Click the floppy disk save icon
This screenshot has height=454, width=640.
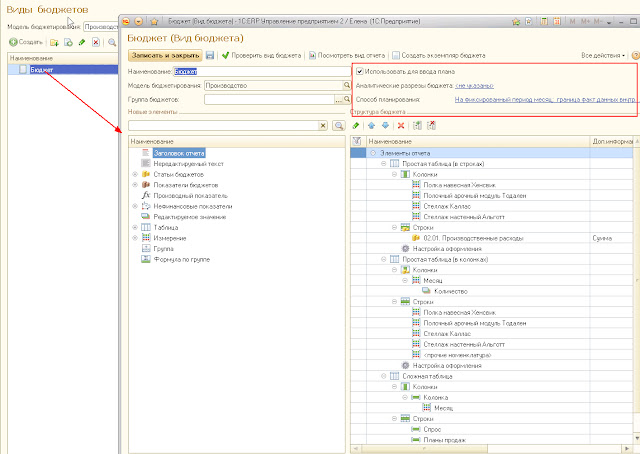(210, 55)
